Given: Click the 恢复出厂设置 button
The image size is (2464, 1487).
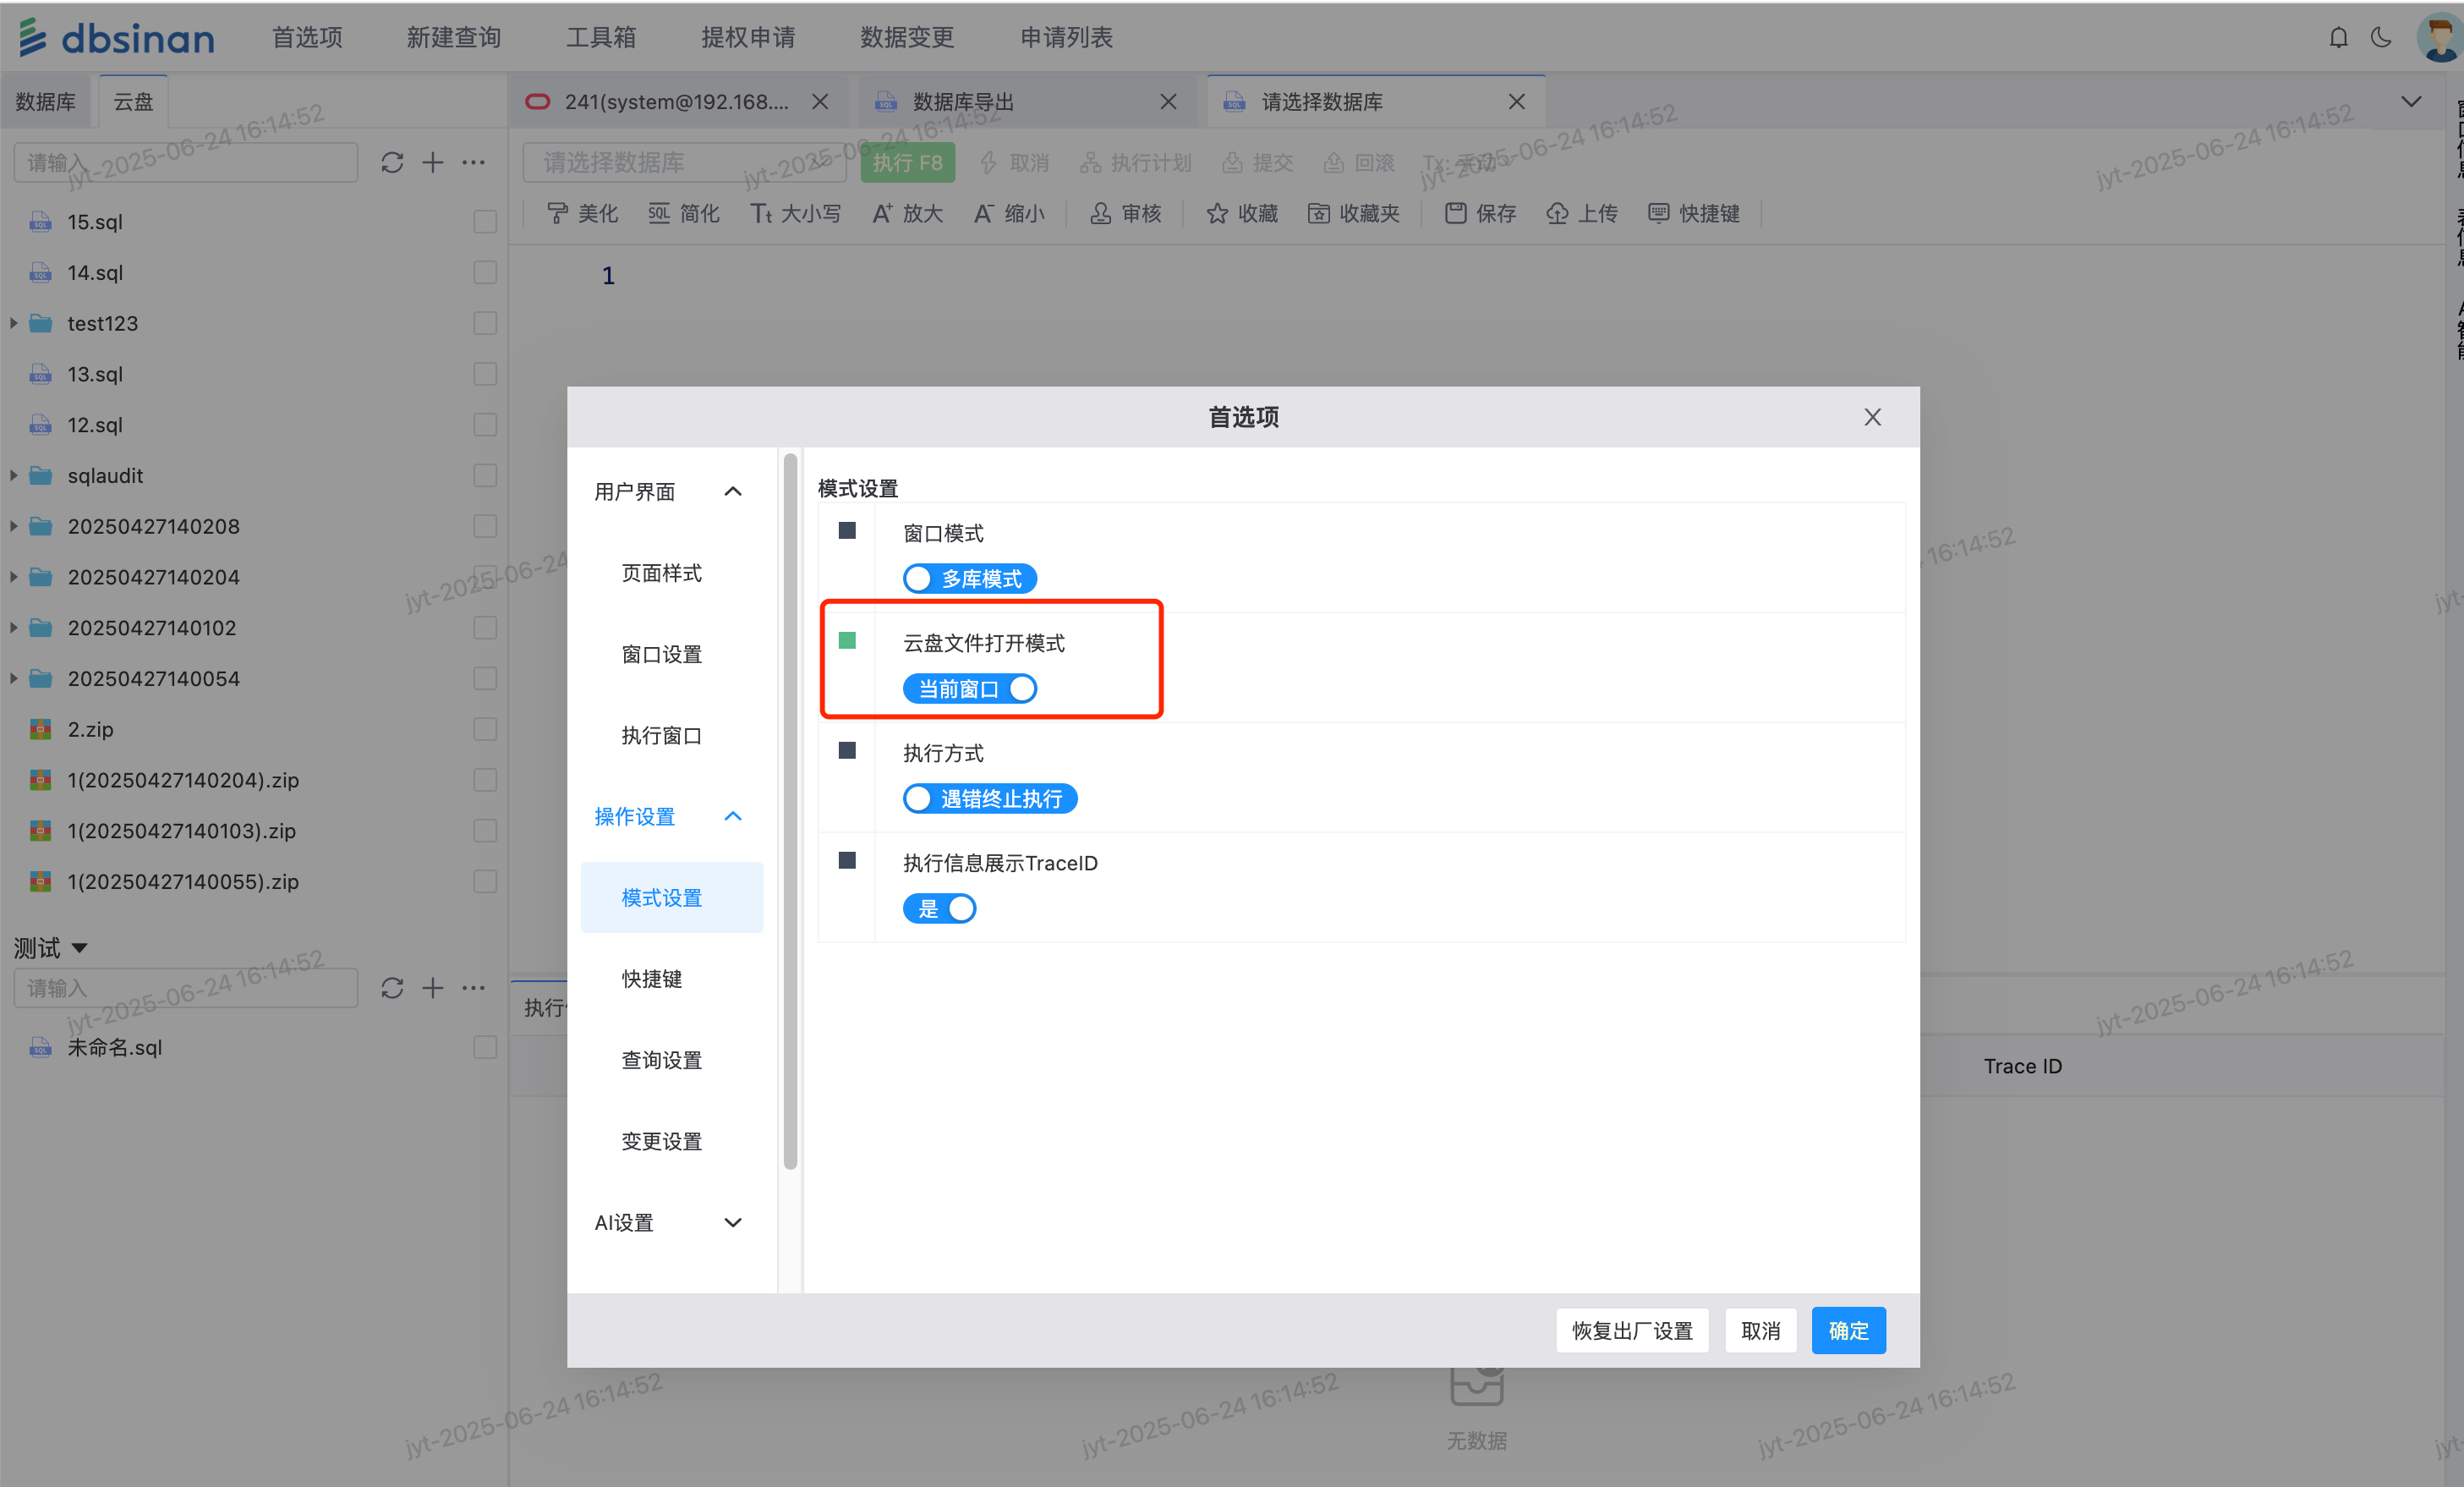Looking at the screenshot, I should (1631, 1330).
